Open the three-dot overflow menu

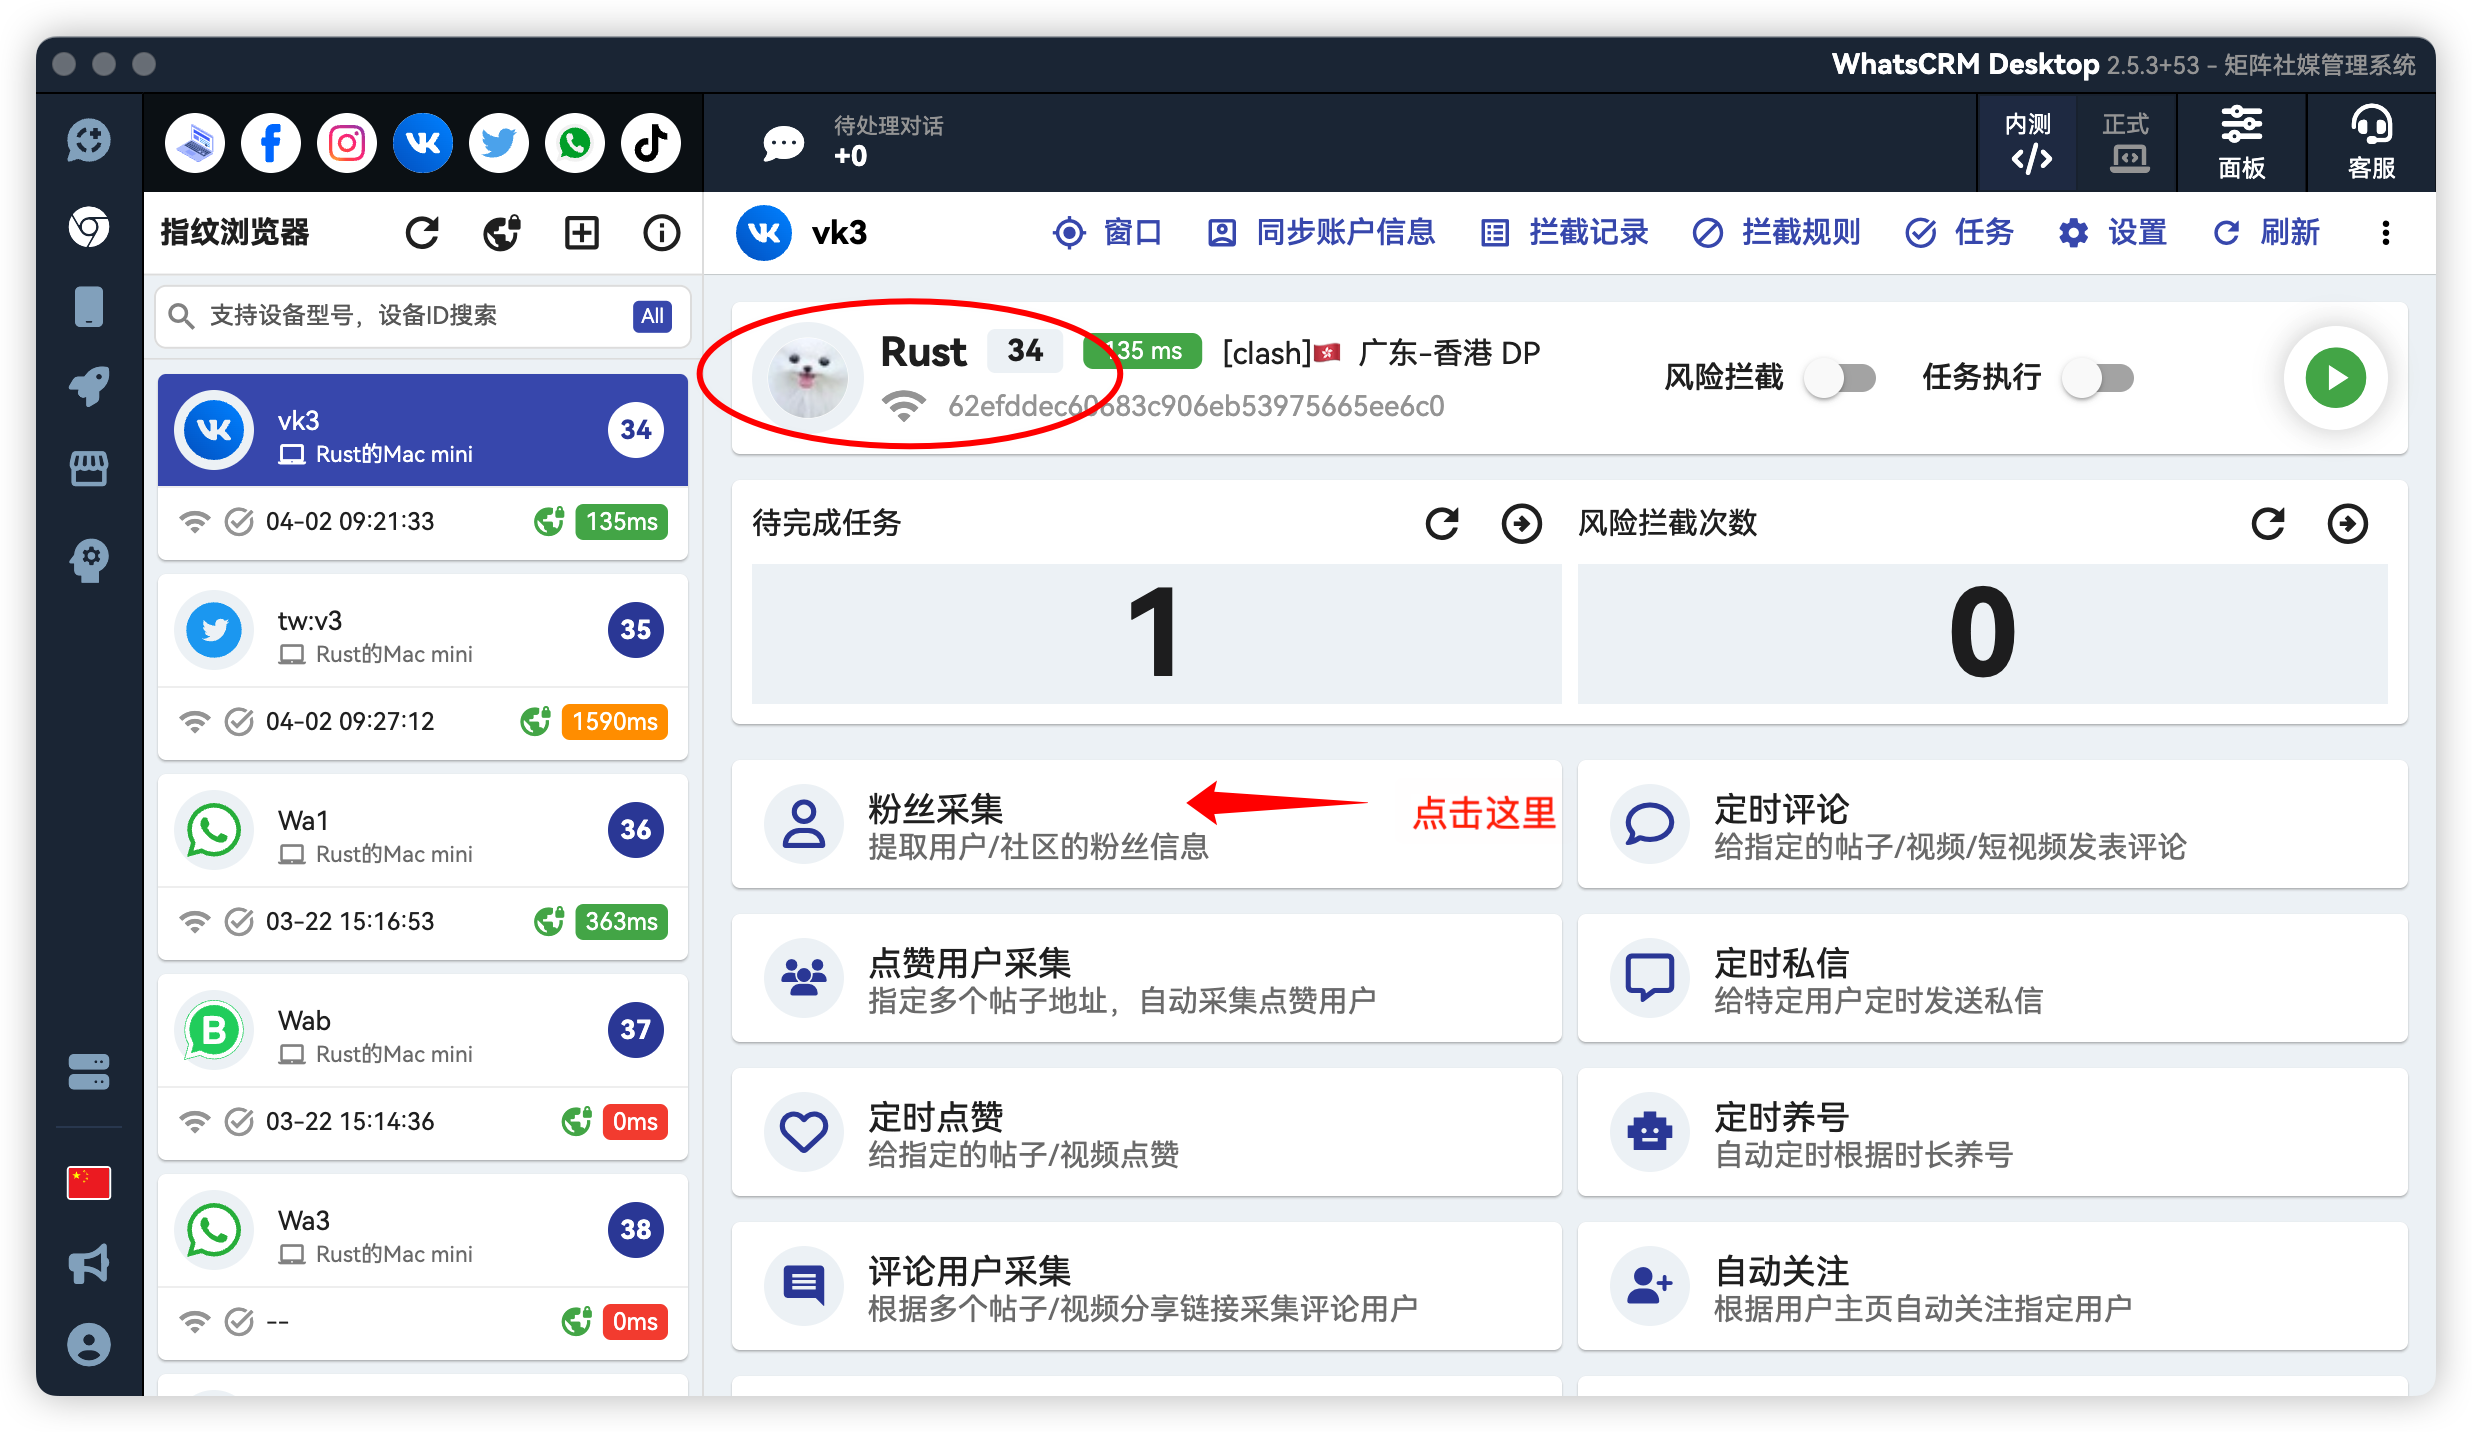(2385, 232)
